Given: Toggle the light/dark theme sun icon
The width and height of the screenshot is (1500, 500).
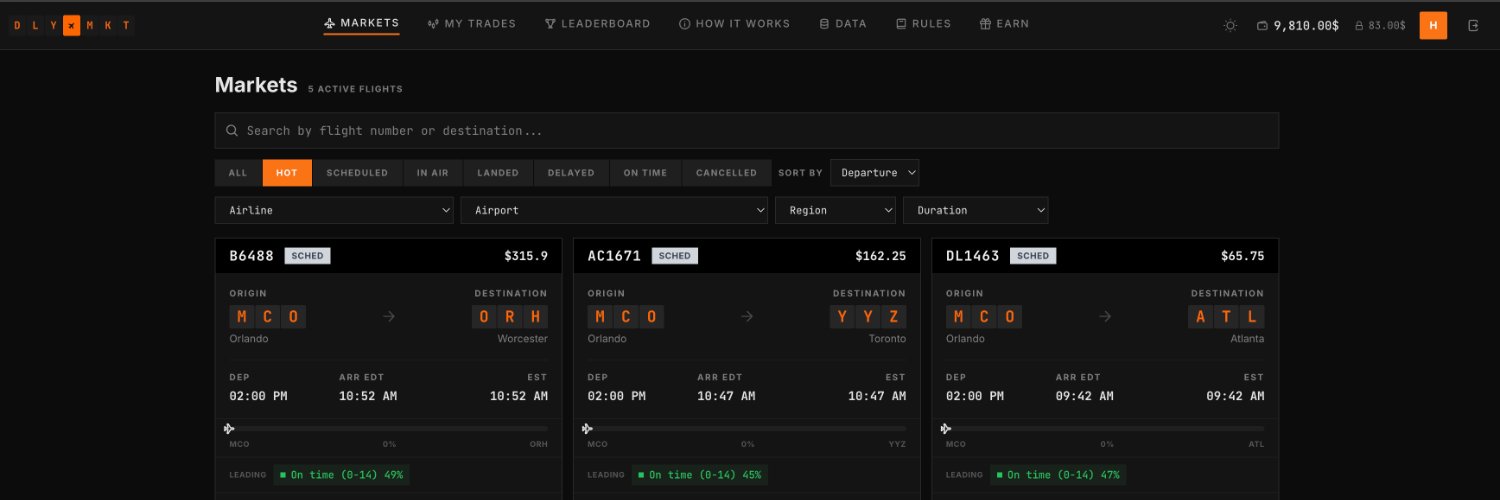Looking at the screenshot, I should click(1230, 25).
